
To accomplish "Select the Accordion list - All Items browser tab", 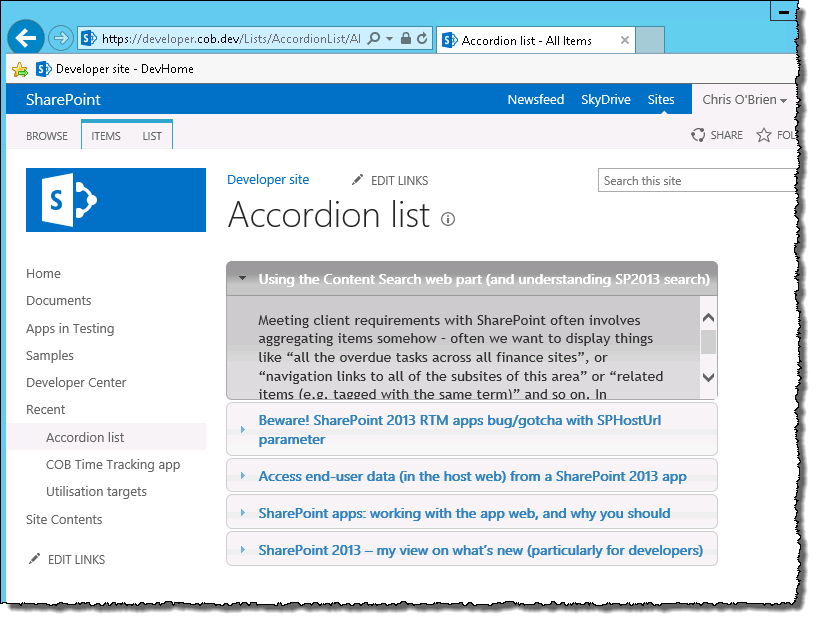I will pyautogui.click(x=536, y=40).
